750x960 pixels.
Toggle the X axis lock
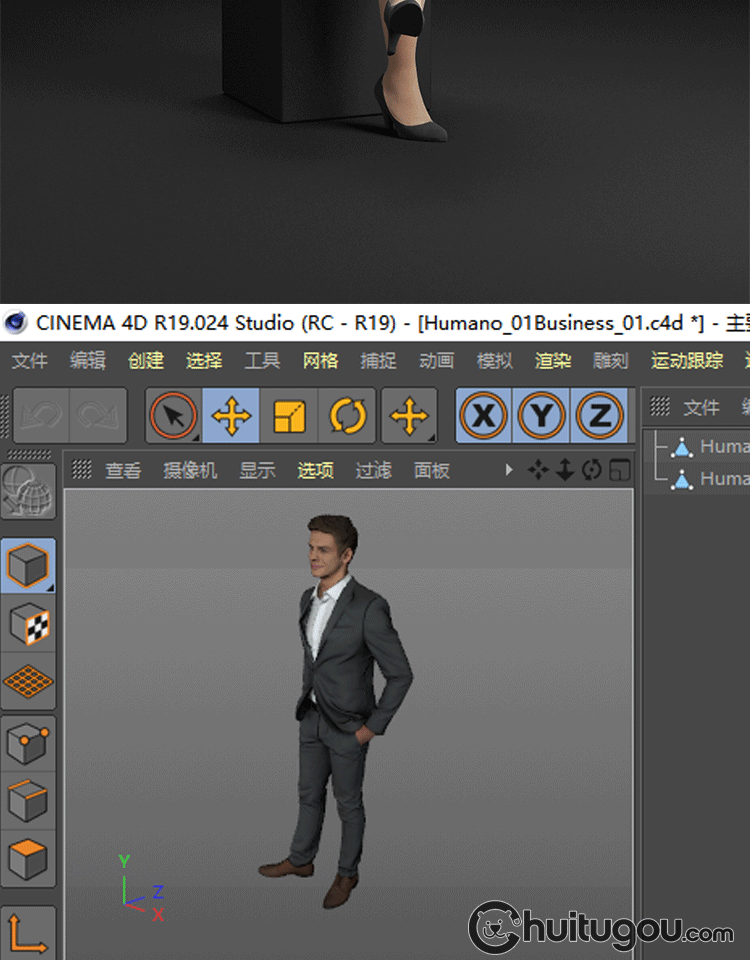tap(484, 416)
